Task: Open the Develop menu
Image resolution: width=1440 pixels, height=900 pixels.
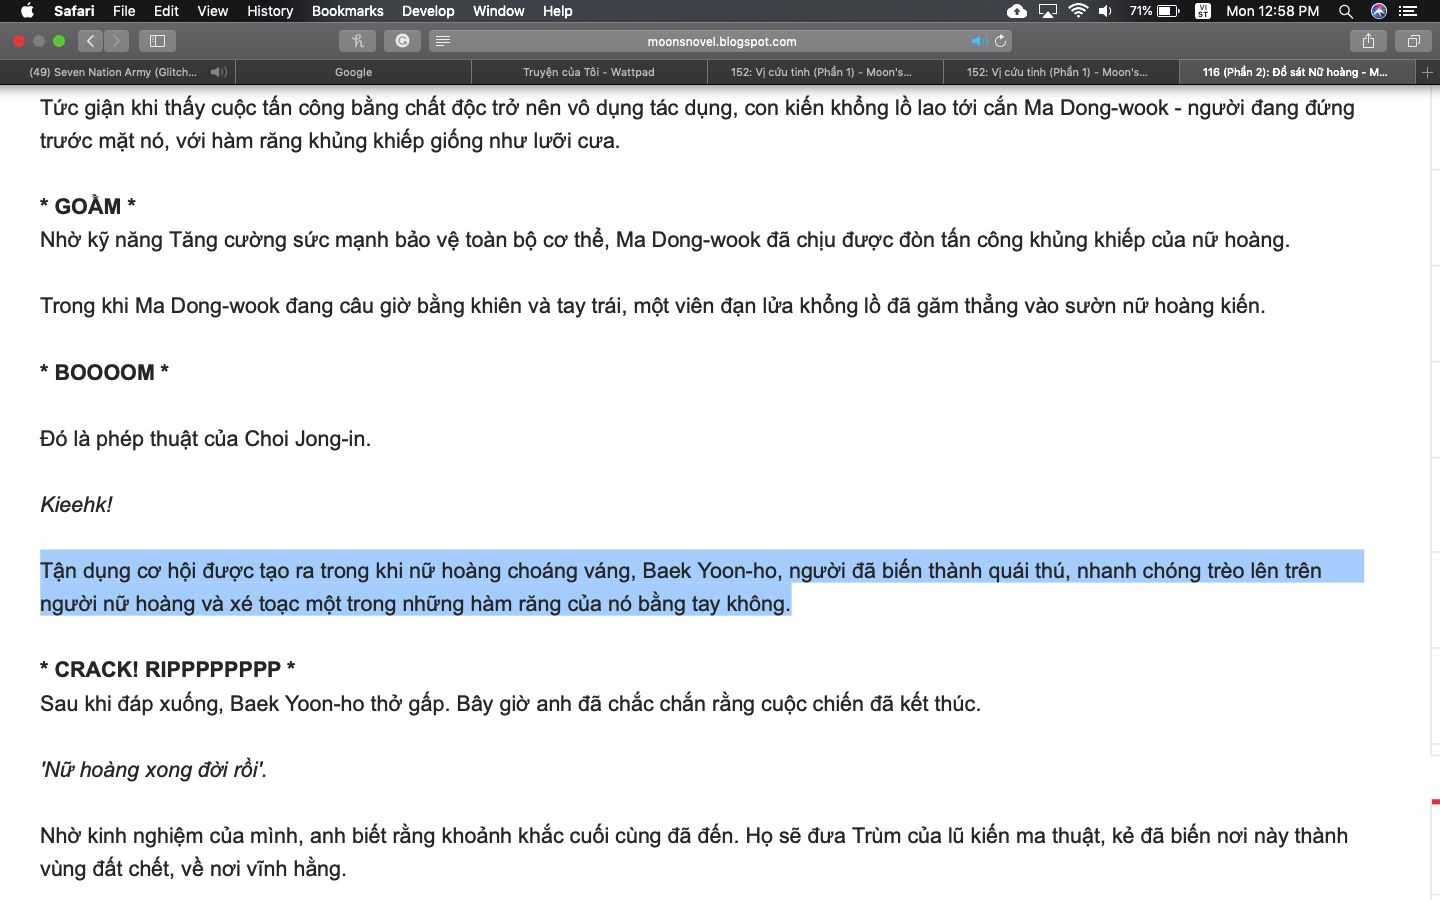Action: [x=428, y=11]
